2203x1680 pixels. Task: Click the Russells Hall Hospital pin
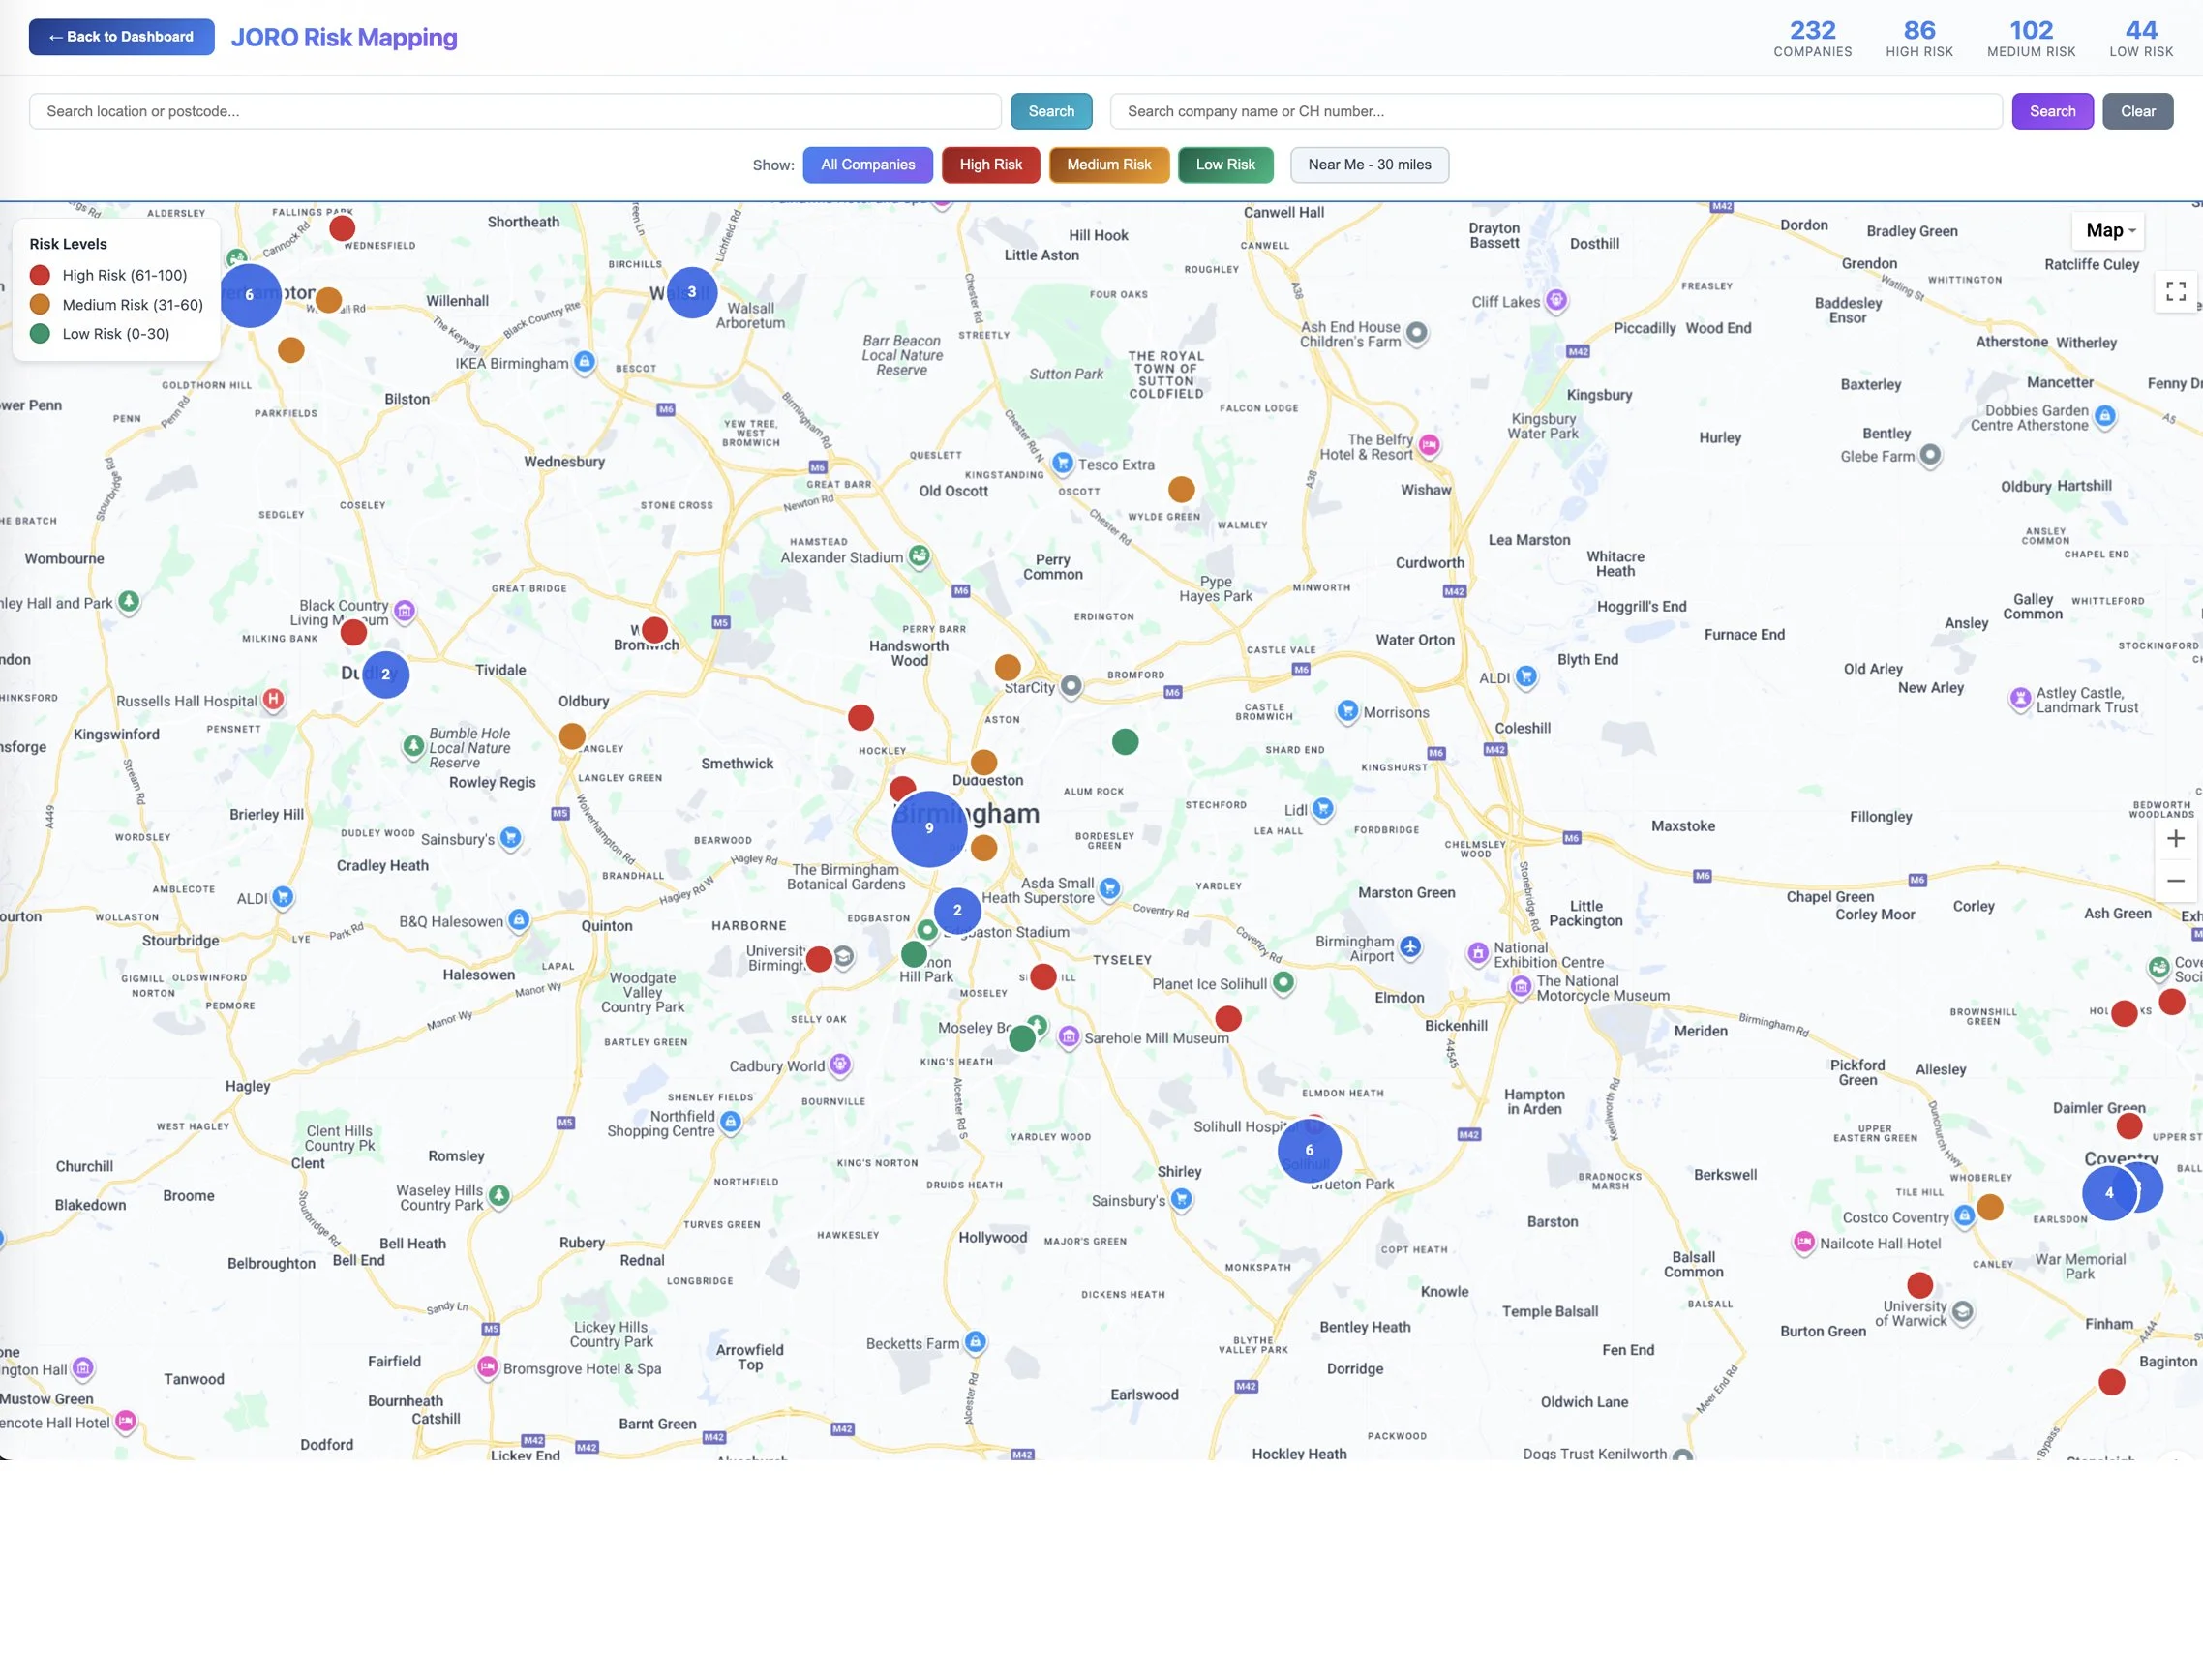pyautogui.click(x=273, y=700)
